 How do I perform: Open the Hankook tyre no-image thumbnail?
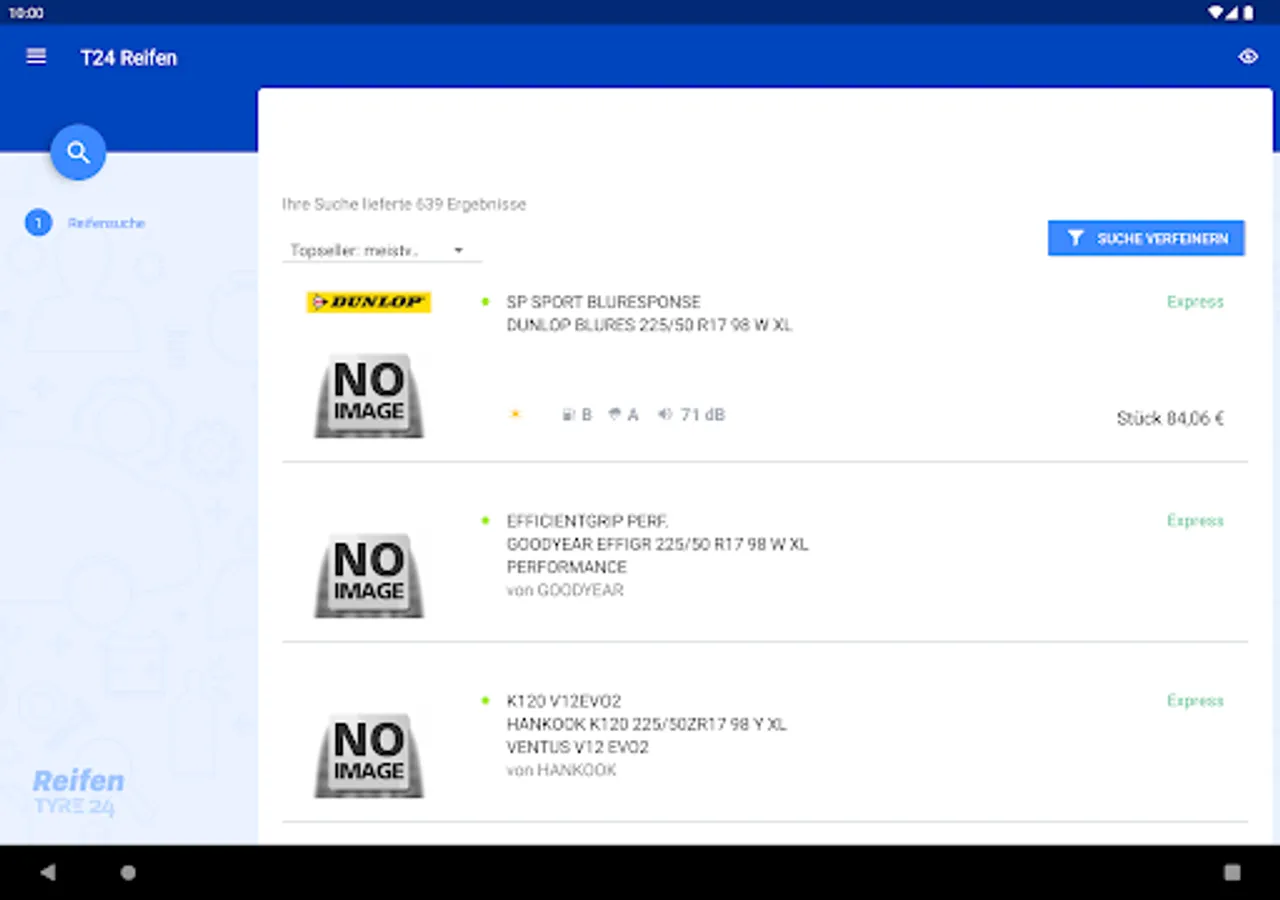(369, 756)
